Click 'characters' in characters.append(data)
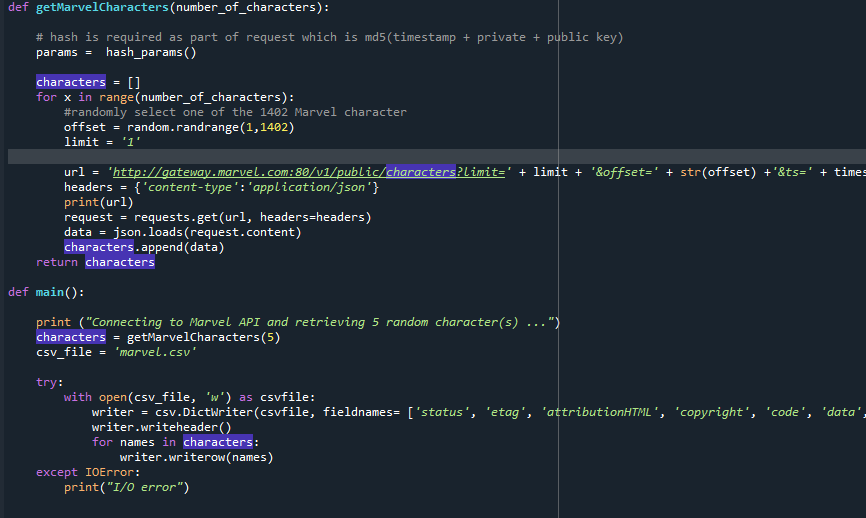 pyautogui.click(x=99, y=247)
